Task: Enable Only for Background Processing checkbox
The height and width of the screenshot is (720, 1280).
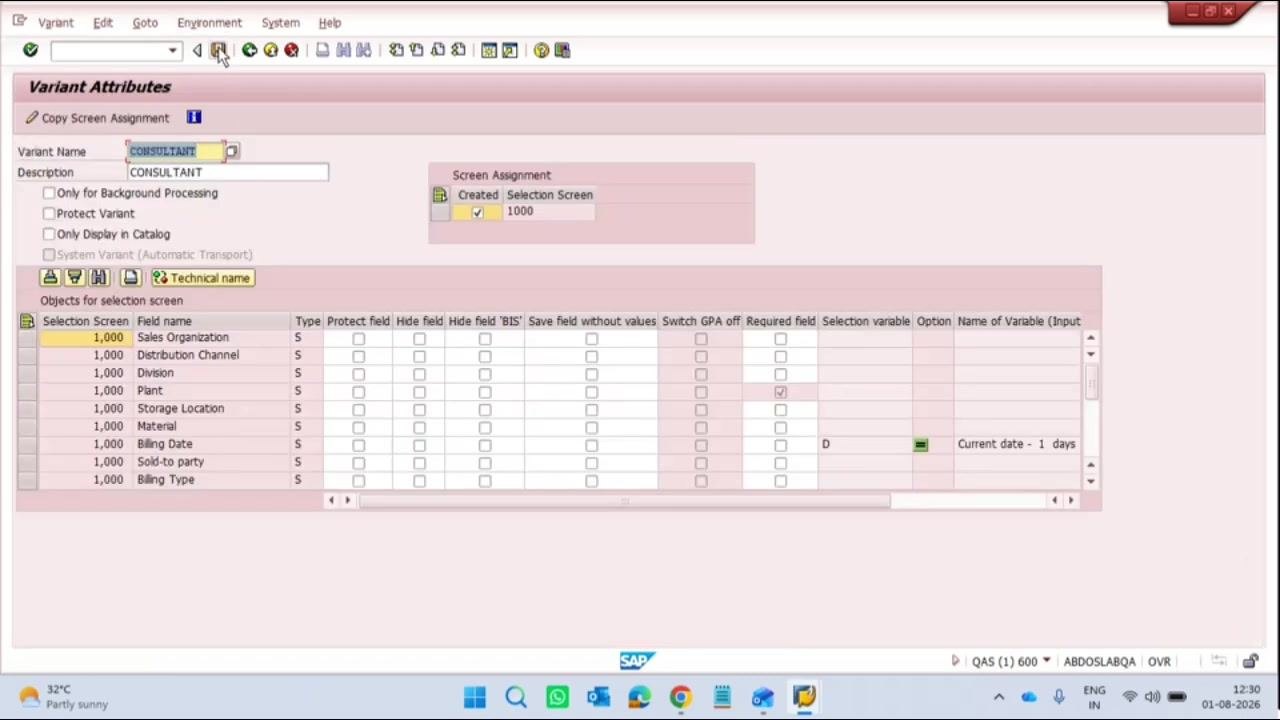Action: 49,193
